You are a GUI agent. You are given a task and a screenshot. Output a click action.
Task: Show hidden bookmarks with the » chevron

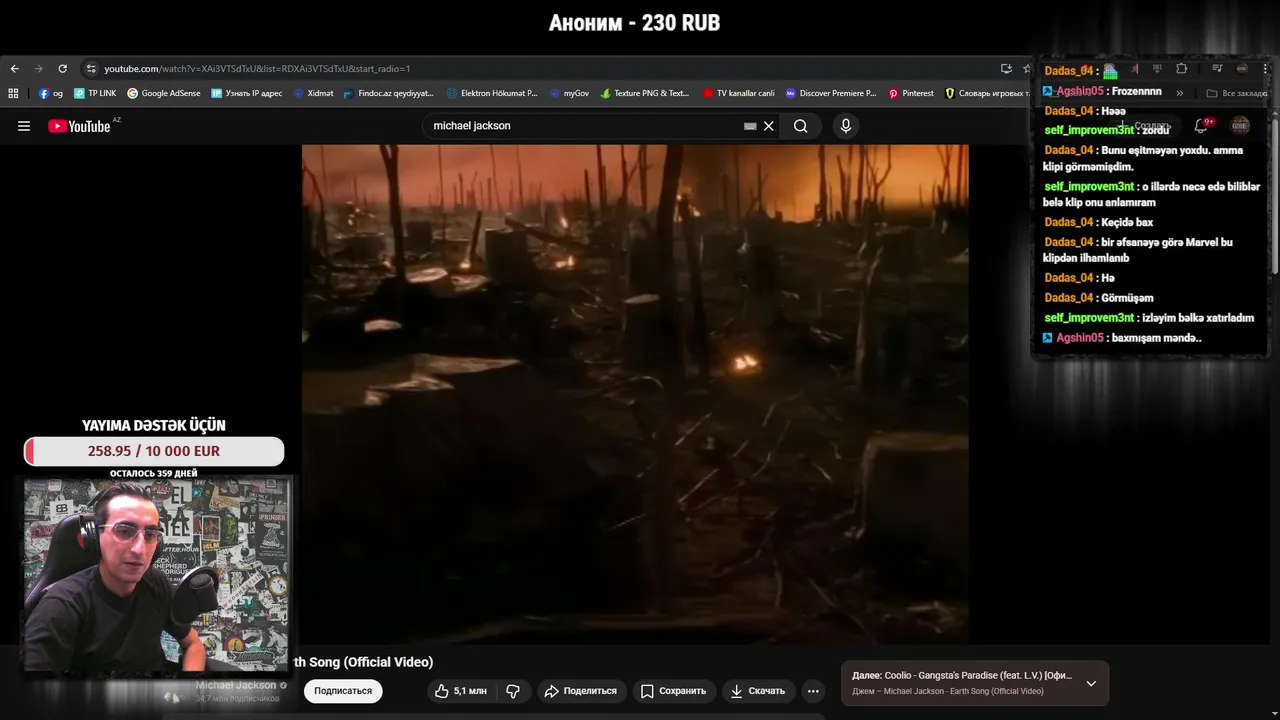click(1180, 93)
